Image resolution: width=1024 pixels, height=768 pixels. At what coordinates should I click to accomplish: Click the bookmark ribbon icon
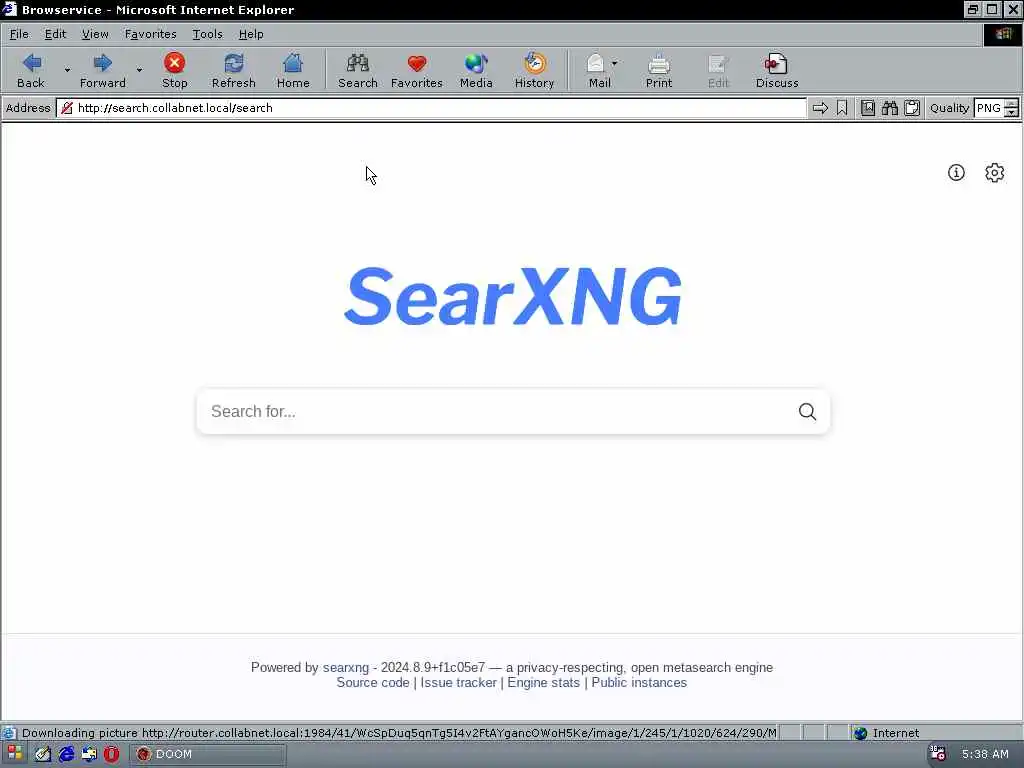click(x=842, y=108)
